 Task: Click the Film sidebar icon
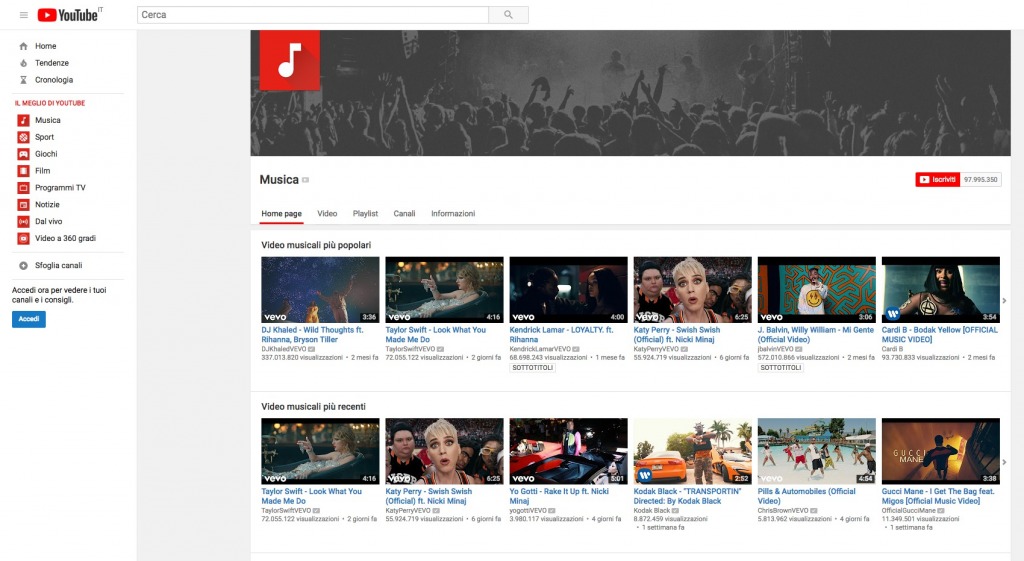click(x=24, y=171)
